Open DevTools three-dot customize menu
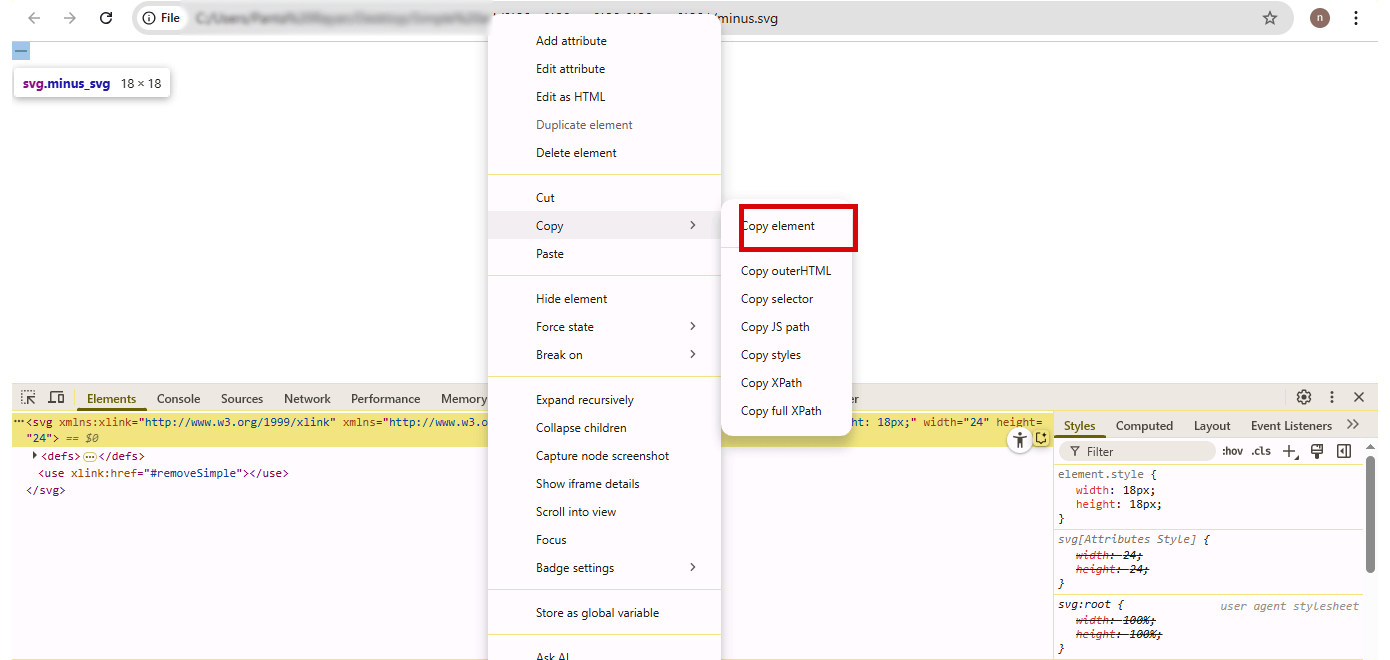This screenshot has width=1390, height=660. click(x=1331, y=397)
